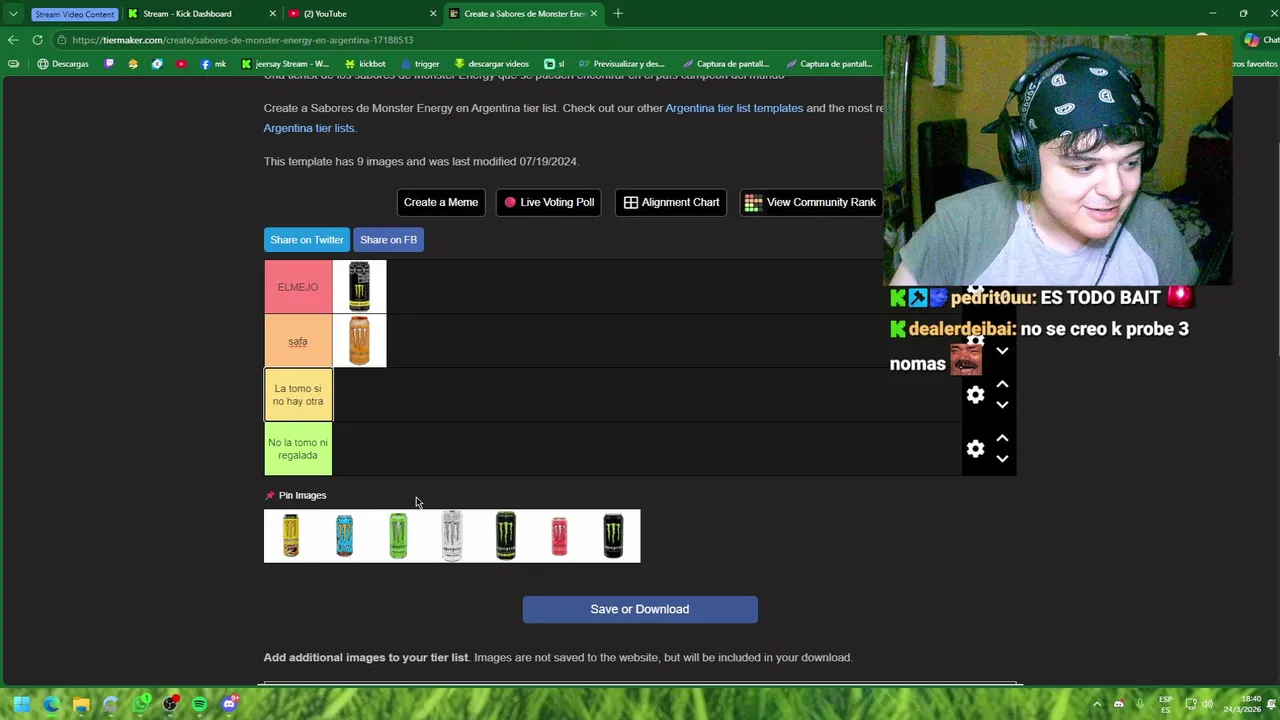Toggle Pin Images option

[x=296, y=495]
